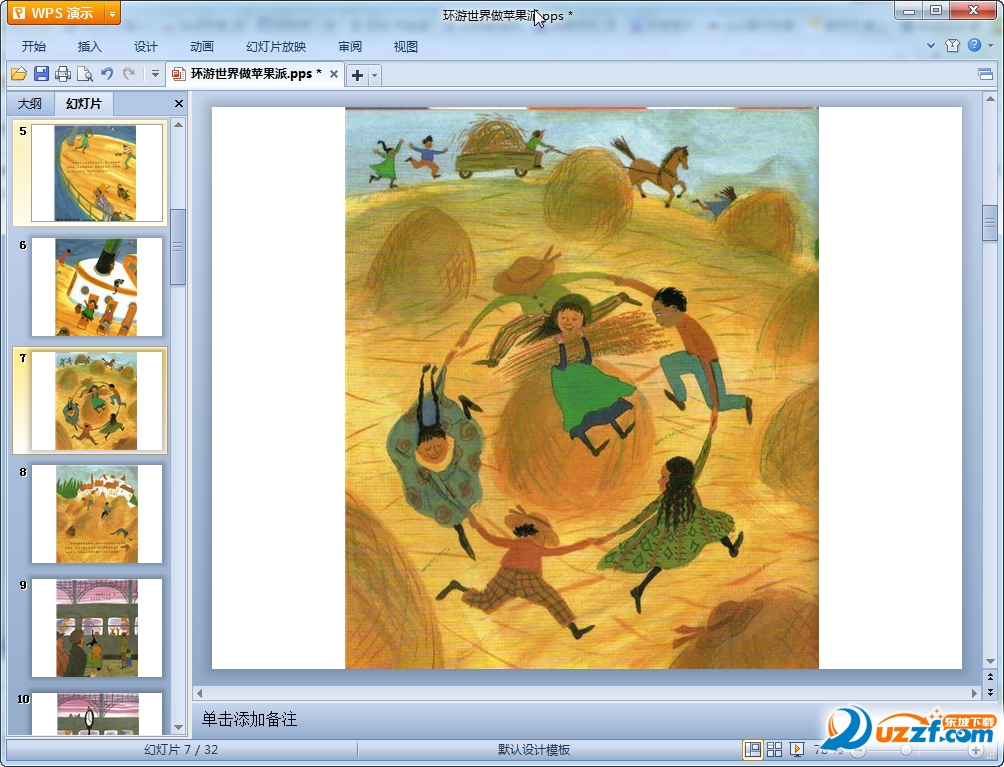The height and width of the screenshot is (767, 1004).
Task: Click the WPS 演示 application button
Action: (55, 13)
